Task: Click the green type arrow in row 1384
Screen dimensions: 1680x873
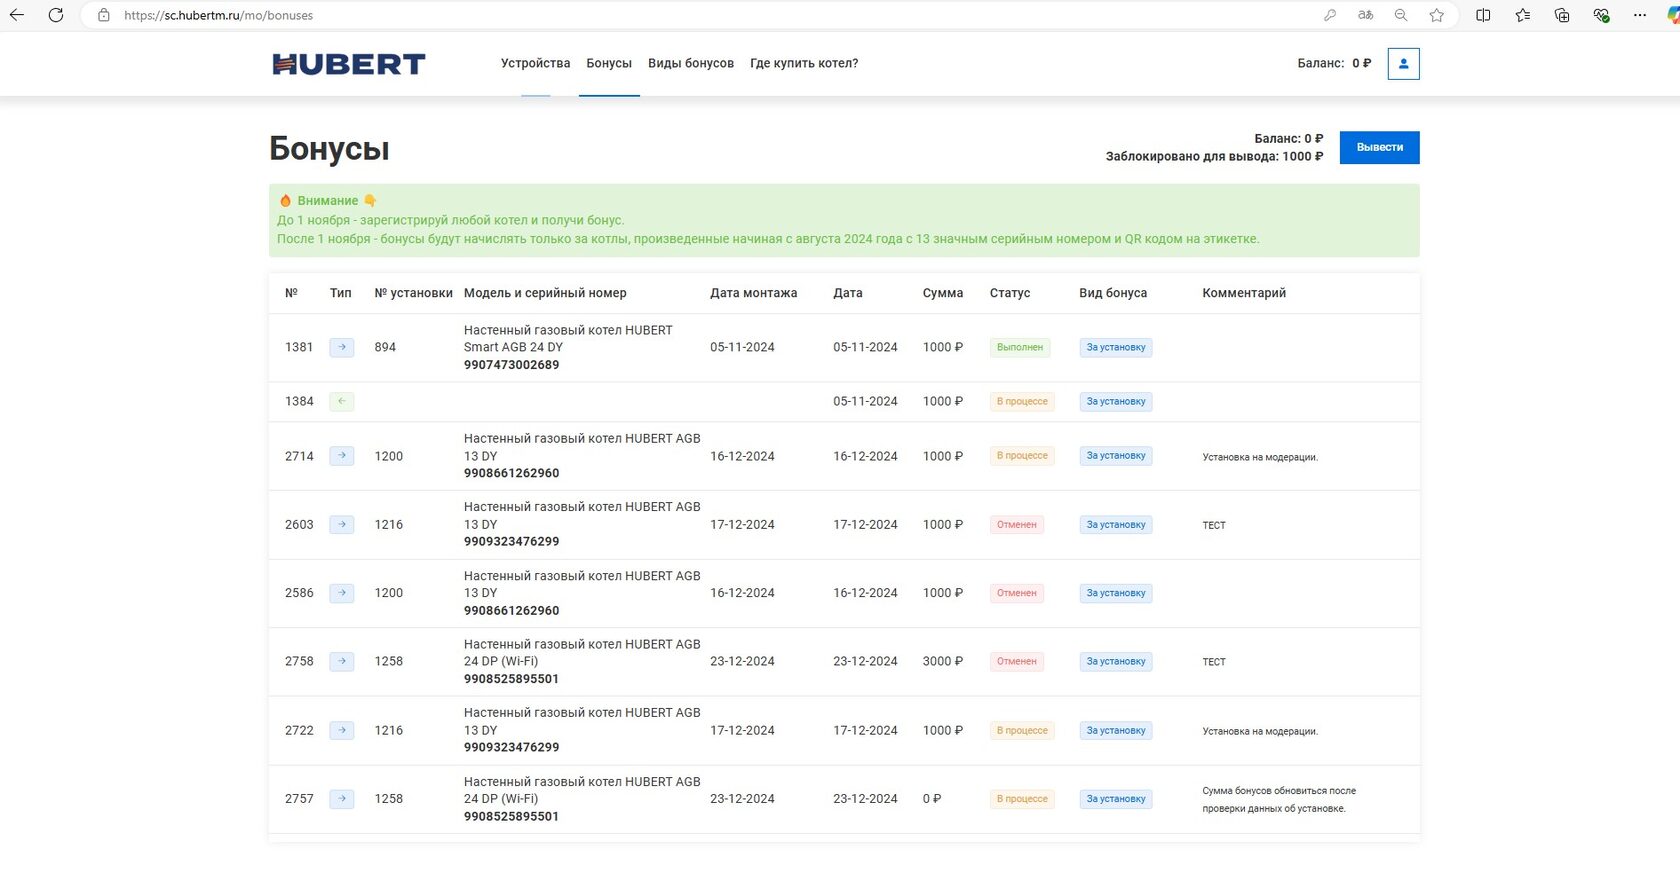Action: click(342, 401)
